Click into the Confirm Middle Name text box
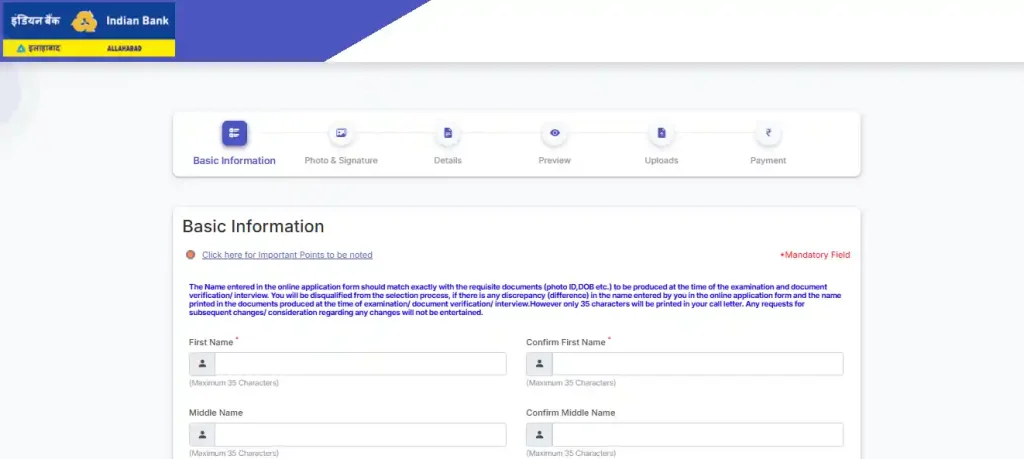 pos(697,435)
